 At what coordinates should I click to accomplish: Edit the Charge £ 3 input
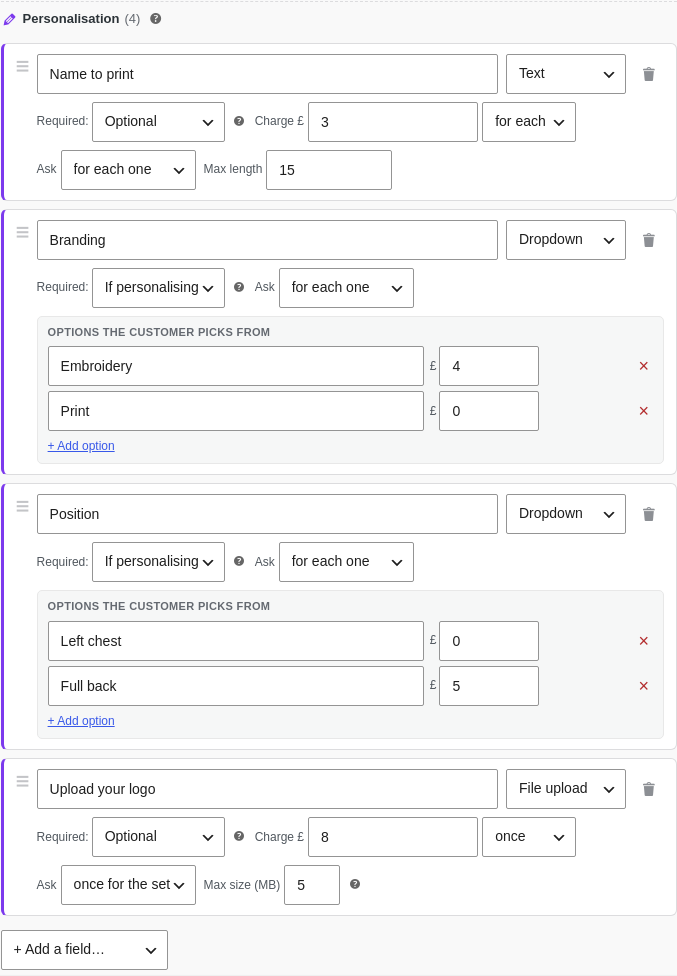(x=393, y=122)
